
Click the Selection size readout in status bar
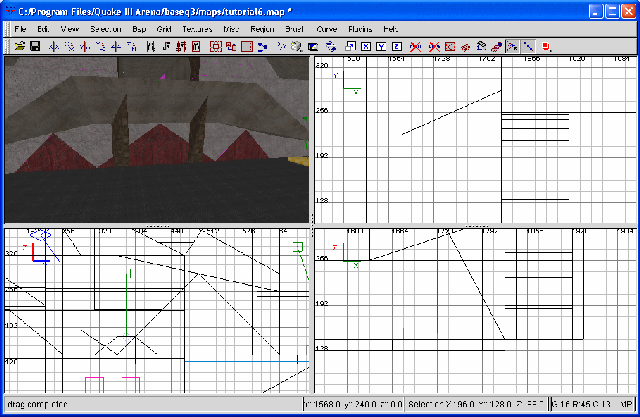click(x=476, y=404)
